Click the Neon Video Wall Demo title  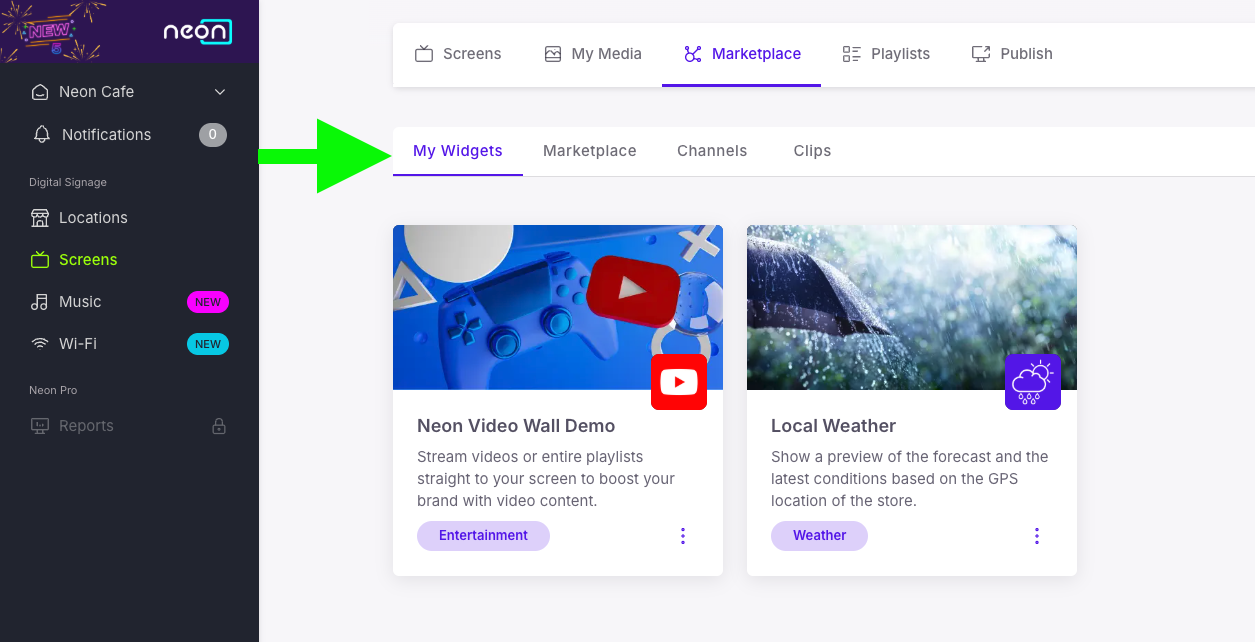(x=516, y=426)
